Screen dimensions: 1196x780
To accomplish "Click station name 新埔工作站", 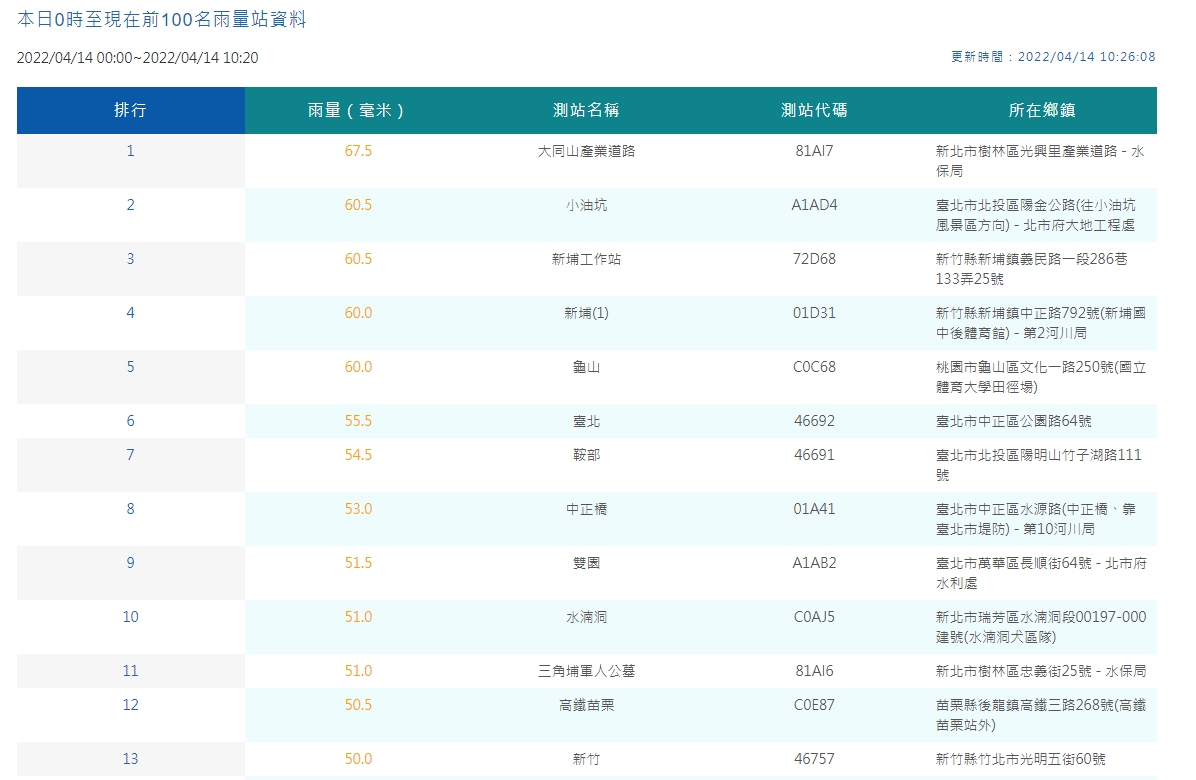I will click(587, 259).
